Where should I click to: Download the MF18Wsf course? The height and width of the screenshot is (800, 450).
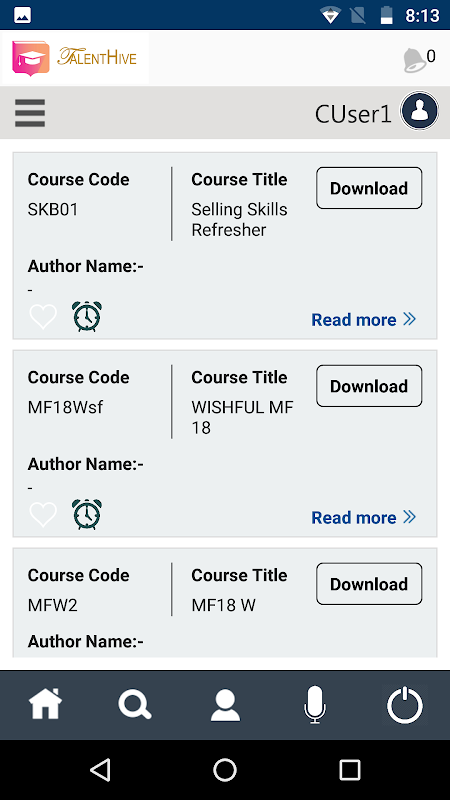coord(369,386)
